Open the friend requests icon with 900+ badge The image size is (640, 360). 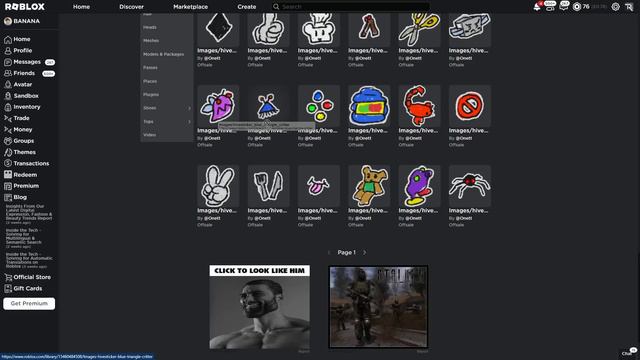(550, 7)
